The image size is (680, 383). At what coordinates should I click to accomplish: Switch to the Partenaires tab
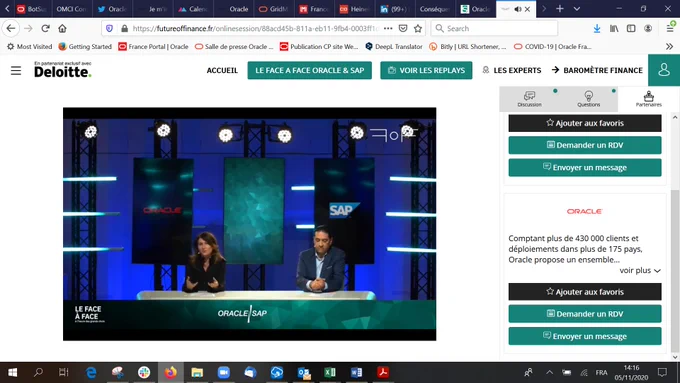pyautogui.click(x=648, y=99)
